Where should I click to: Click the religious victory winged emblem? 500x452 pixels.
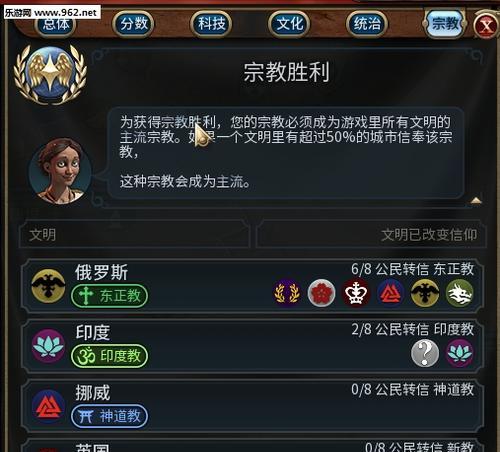[50, 74]
